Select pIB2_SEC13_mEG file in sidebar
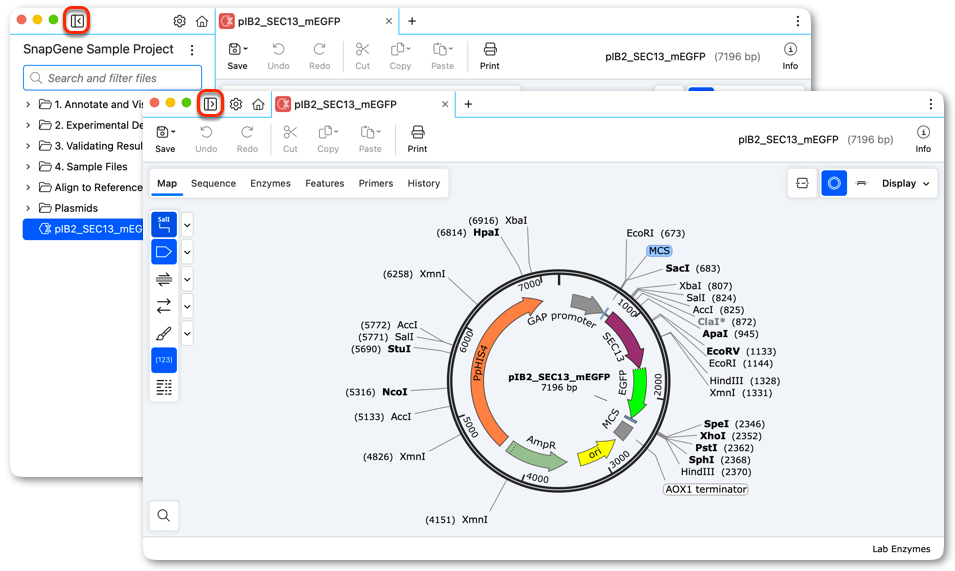 click(x=83, y=229)
